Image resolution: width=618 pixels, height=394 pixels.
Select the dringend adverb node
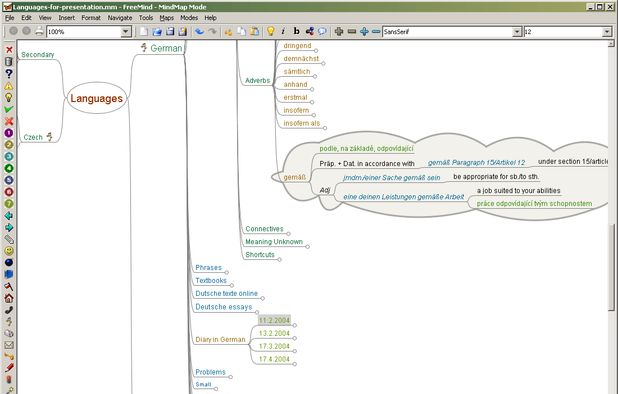point(297,46)
